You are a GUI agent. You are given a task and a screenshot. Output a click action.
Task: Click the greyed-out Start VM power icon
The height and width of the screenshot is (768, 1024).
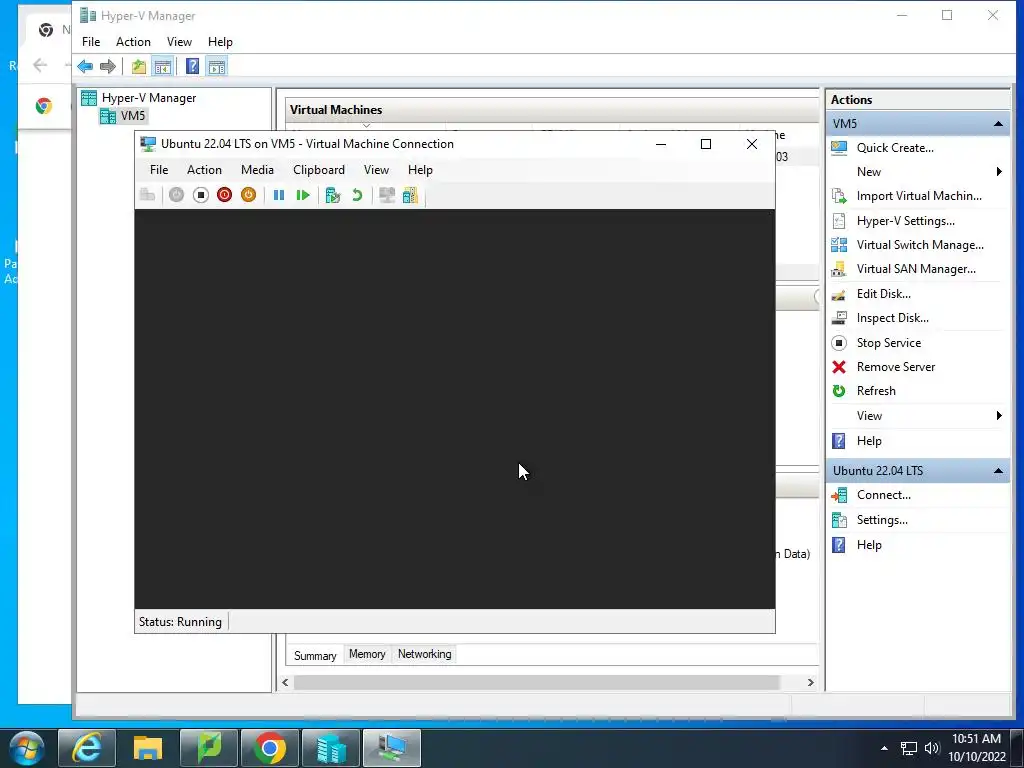click(x=176, y=195)
